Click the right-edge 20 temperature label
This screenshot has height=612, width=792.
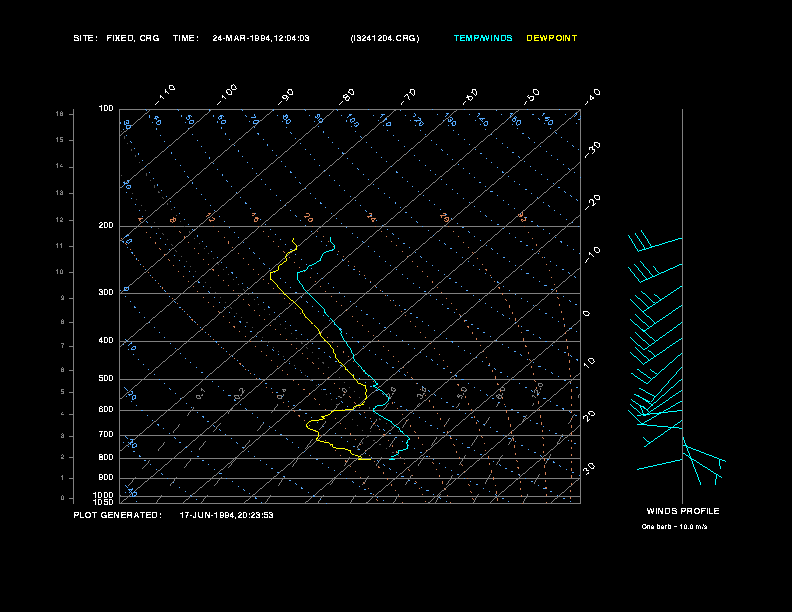[589, 416]
